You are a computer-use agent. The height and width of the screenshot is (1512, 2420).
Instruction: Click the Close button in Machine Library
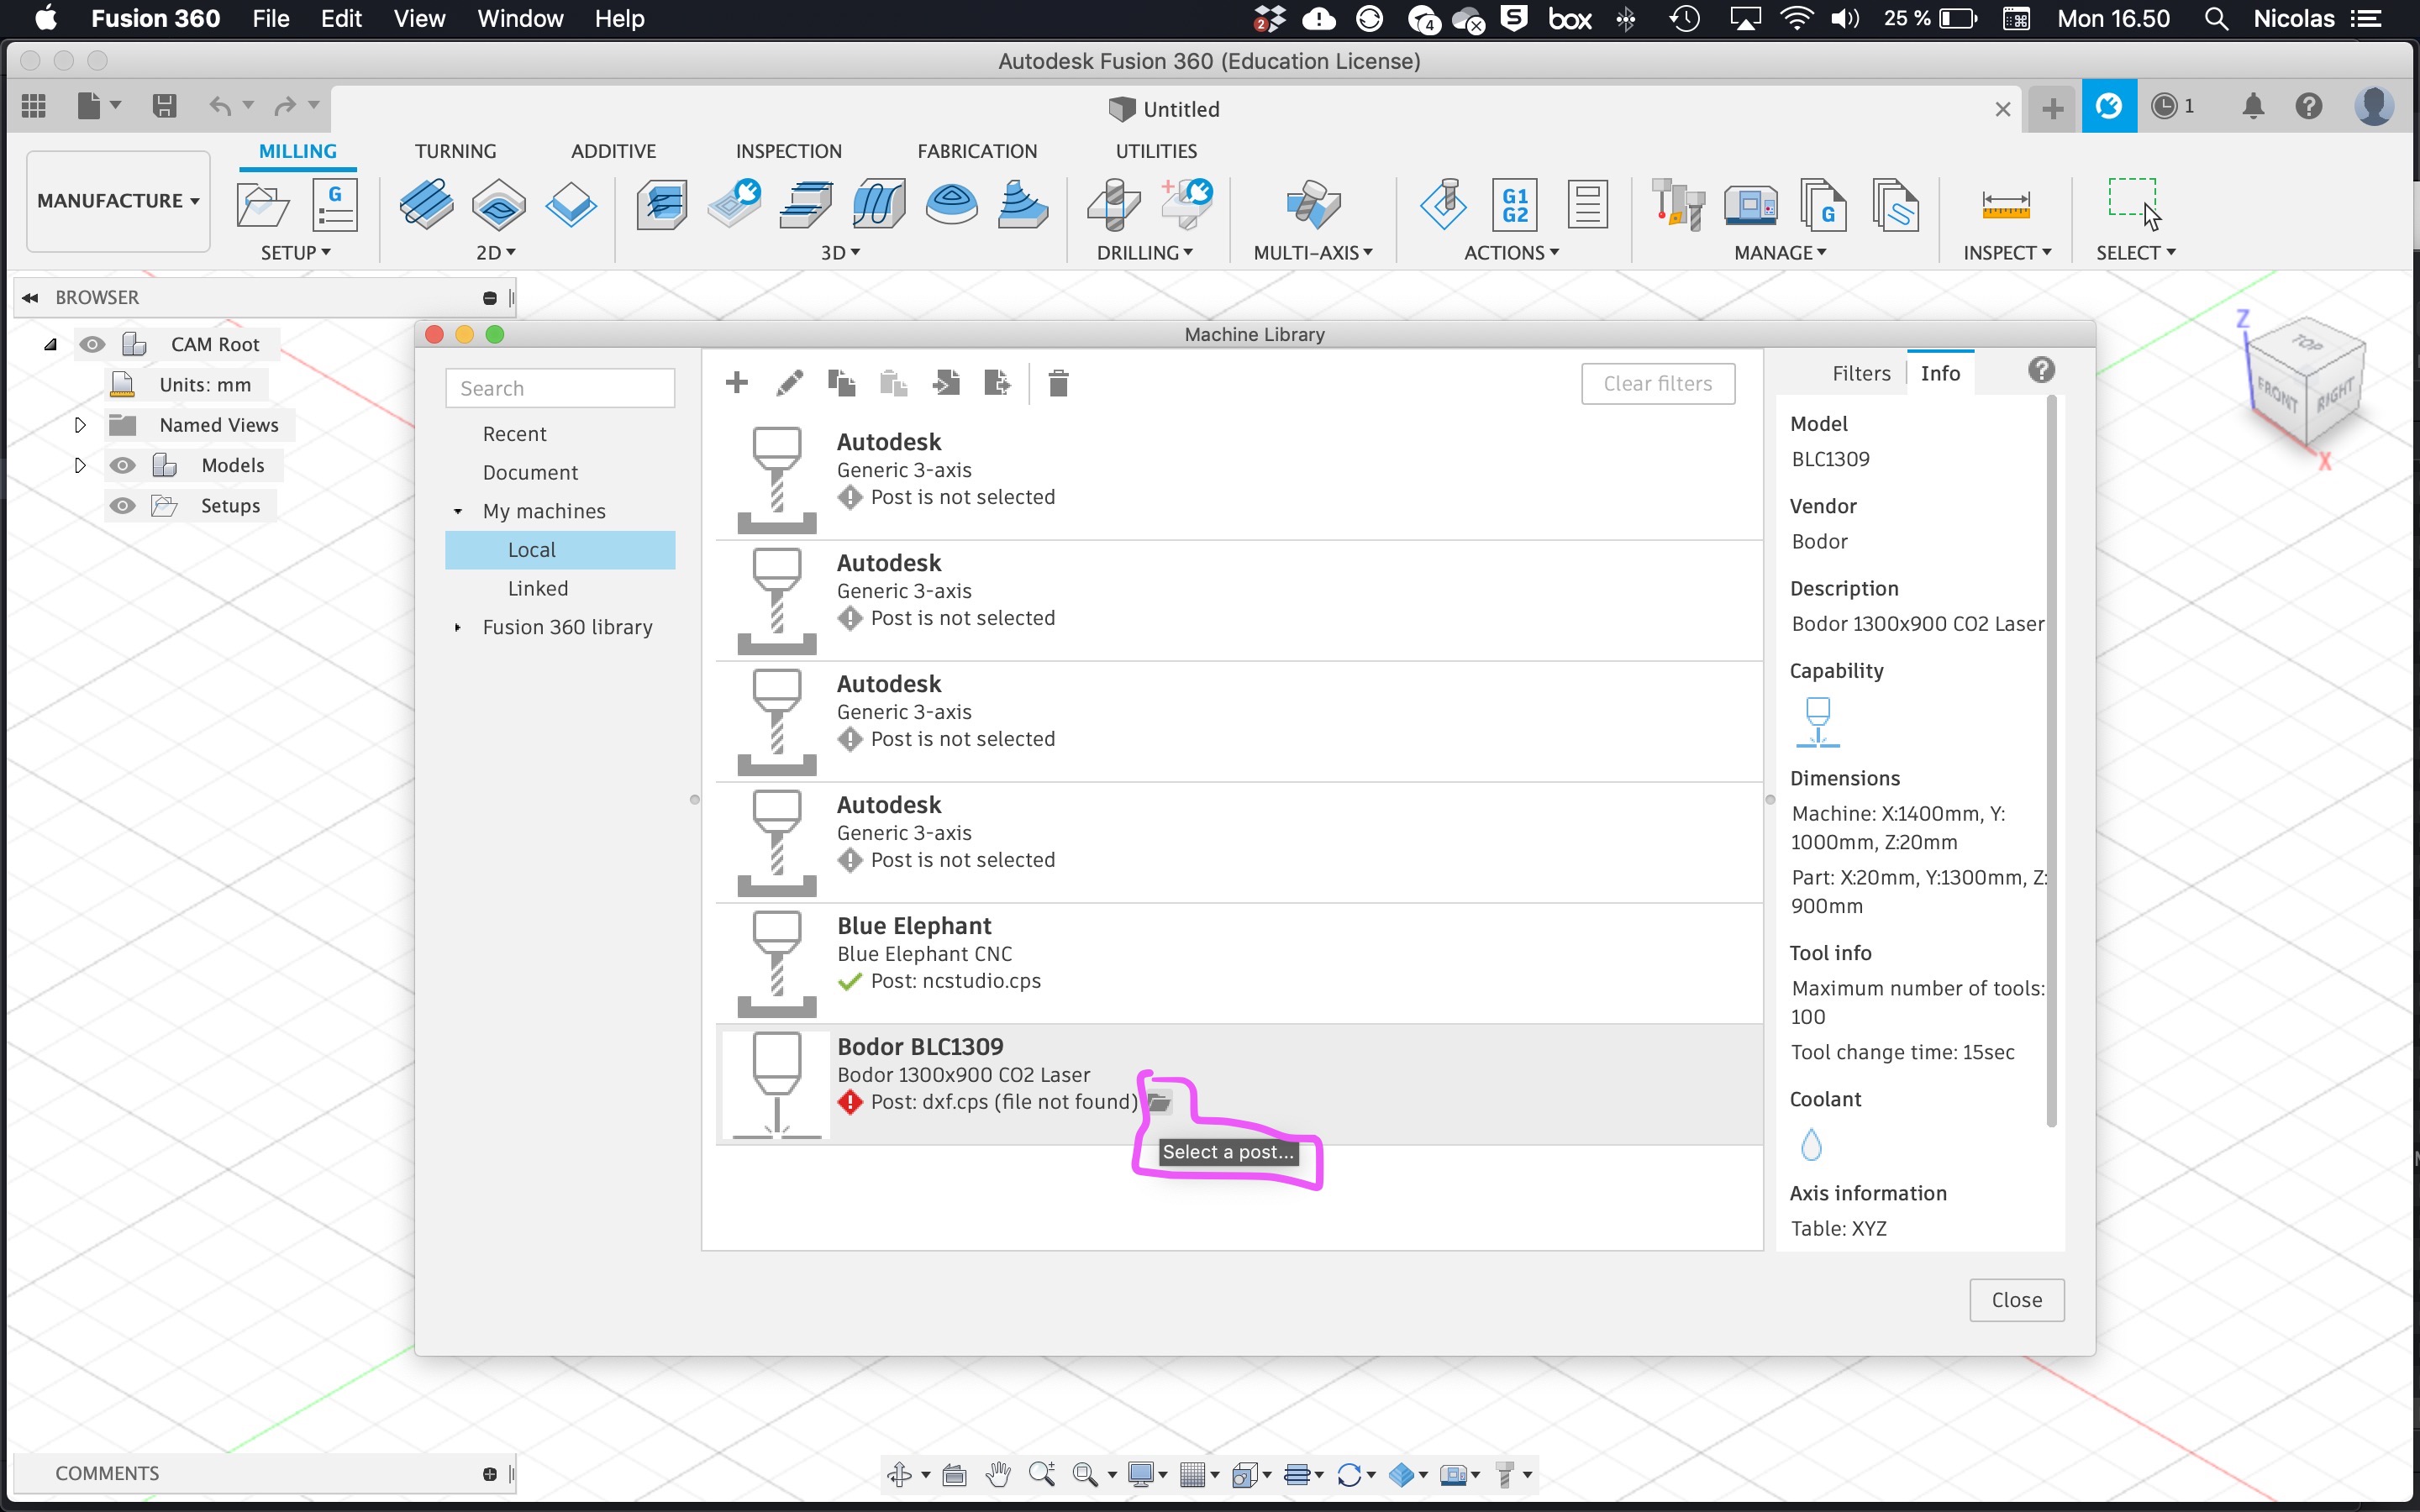point(2016,1300)
